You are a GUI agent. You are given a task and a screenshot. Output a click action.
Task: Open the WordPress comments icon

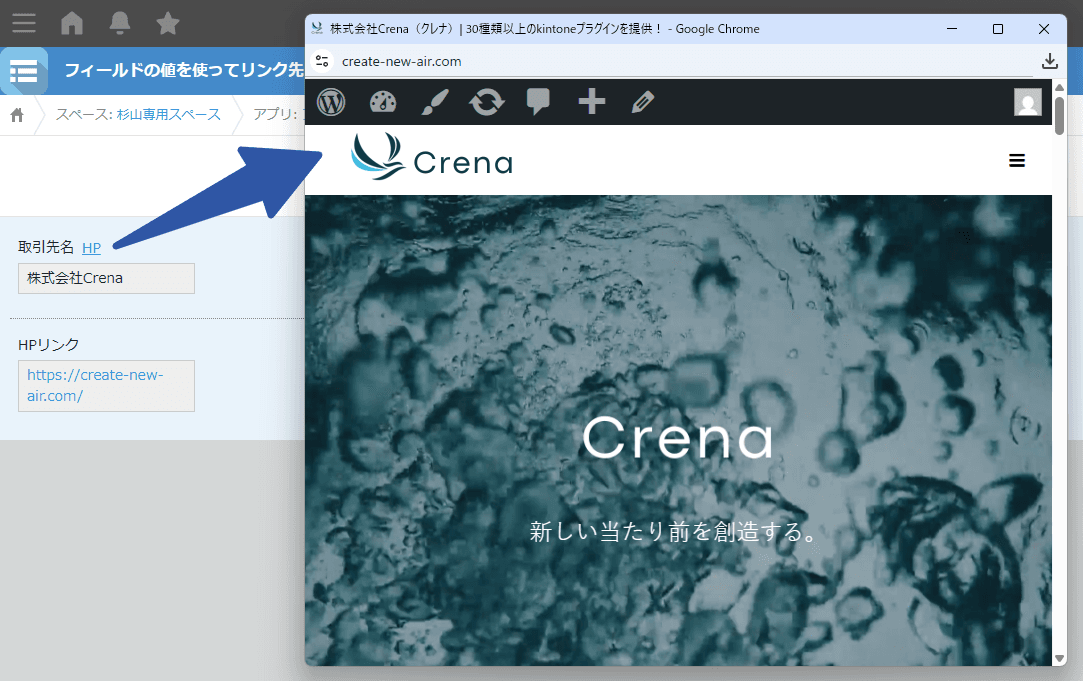point(538,102)
